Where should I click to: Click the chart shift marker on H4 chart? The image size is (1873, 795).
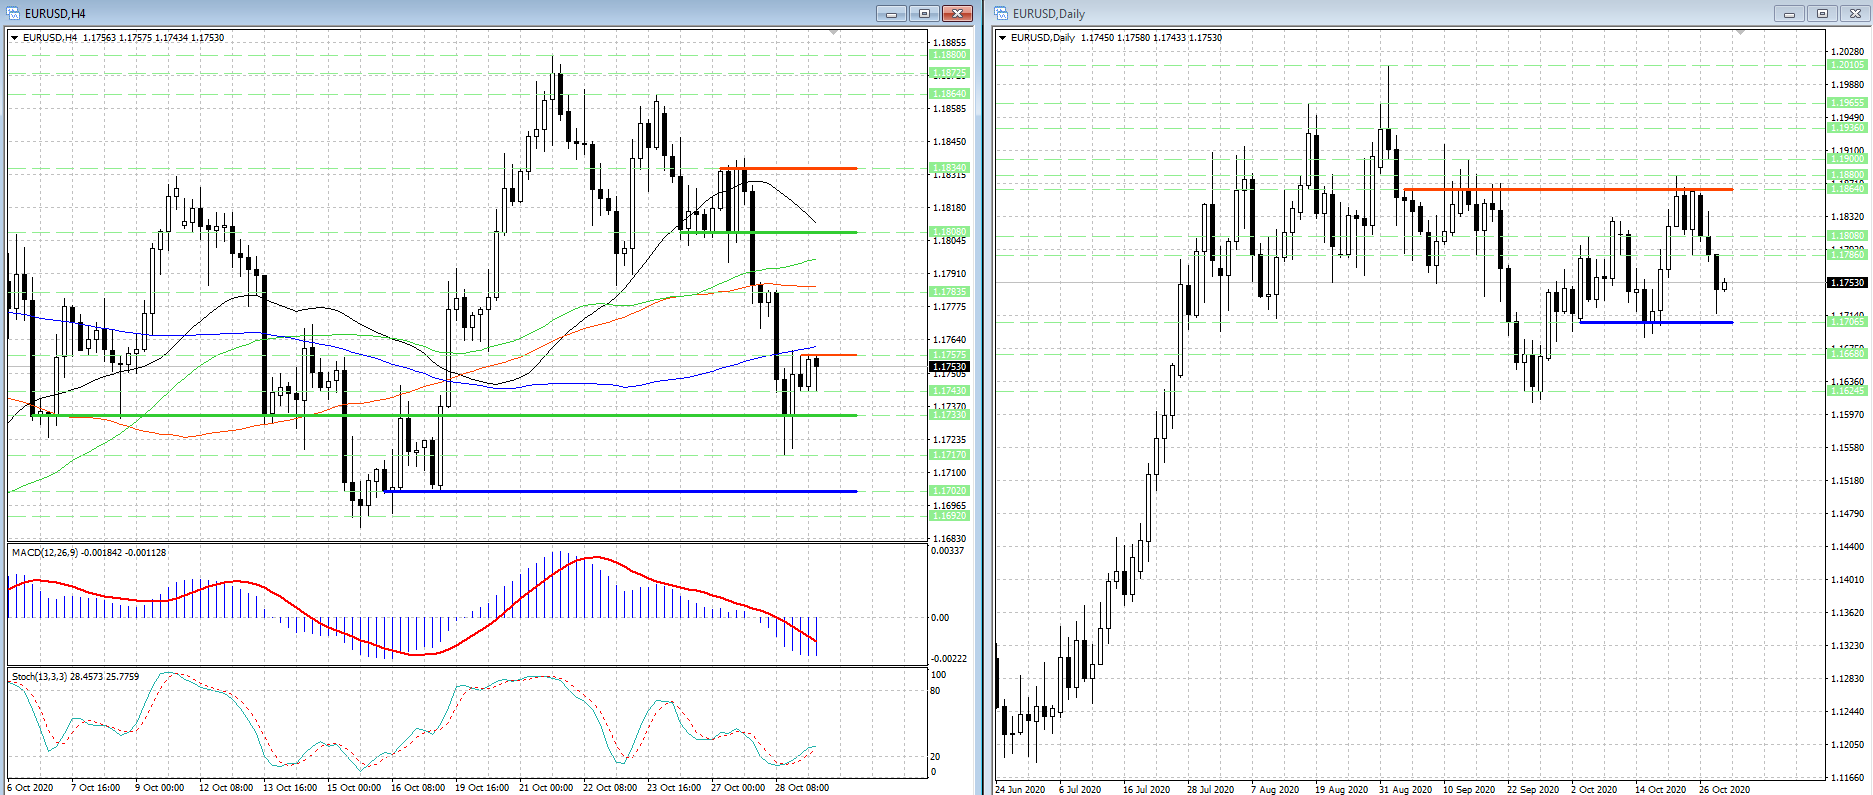point(834,33)
